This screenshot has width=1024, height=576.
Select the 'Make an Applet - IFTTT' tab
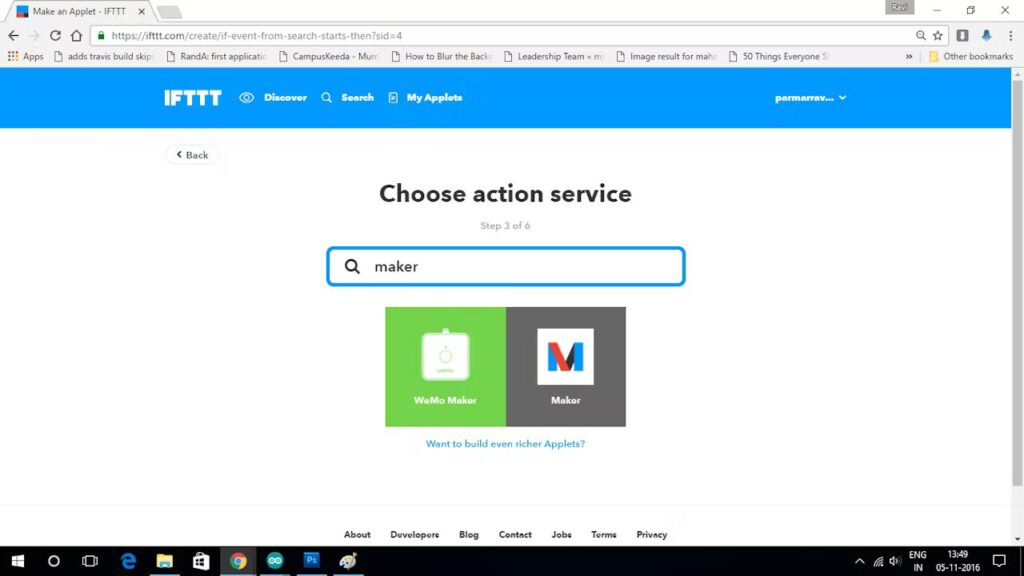78,12
